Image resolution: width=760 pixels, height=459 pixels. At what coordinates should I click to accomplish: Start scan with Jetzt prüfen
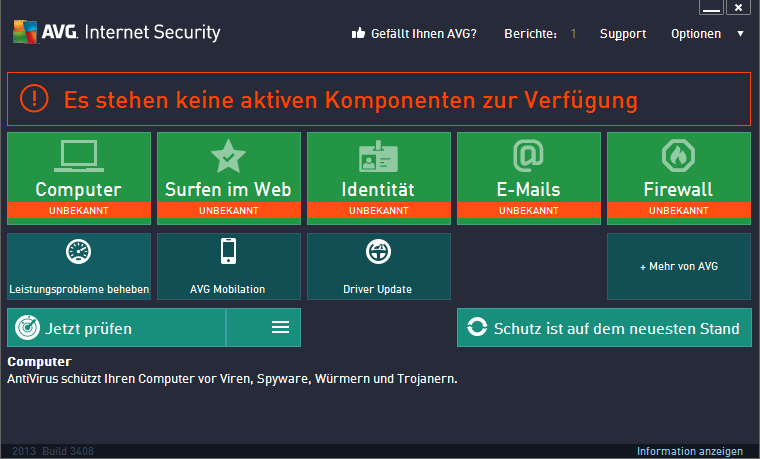click(x=116, y=328)
